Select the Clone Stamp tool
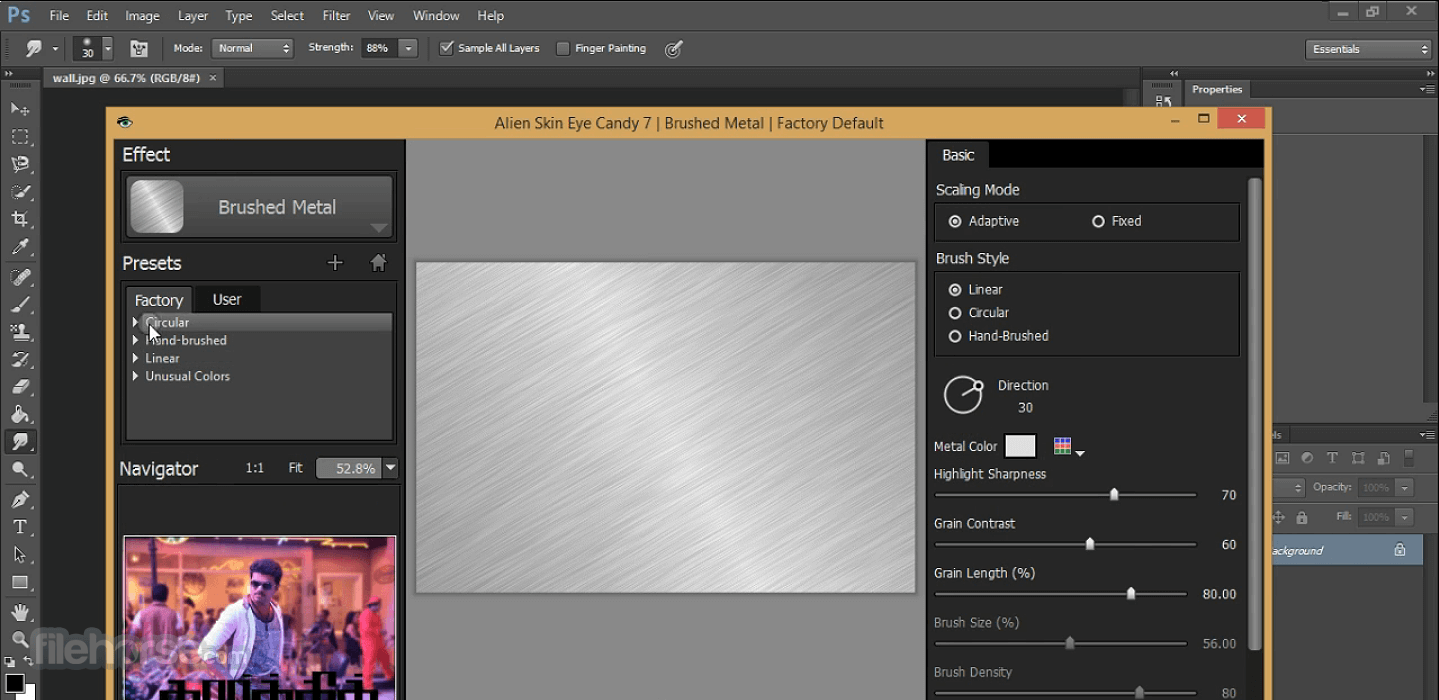This screenshot has height=700, width=1439. [19, 331]
